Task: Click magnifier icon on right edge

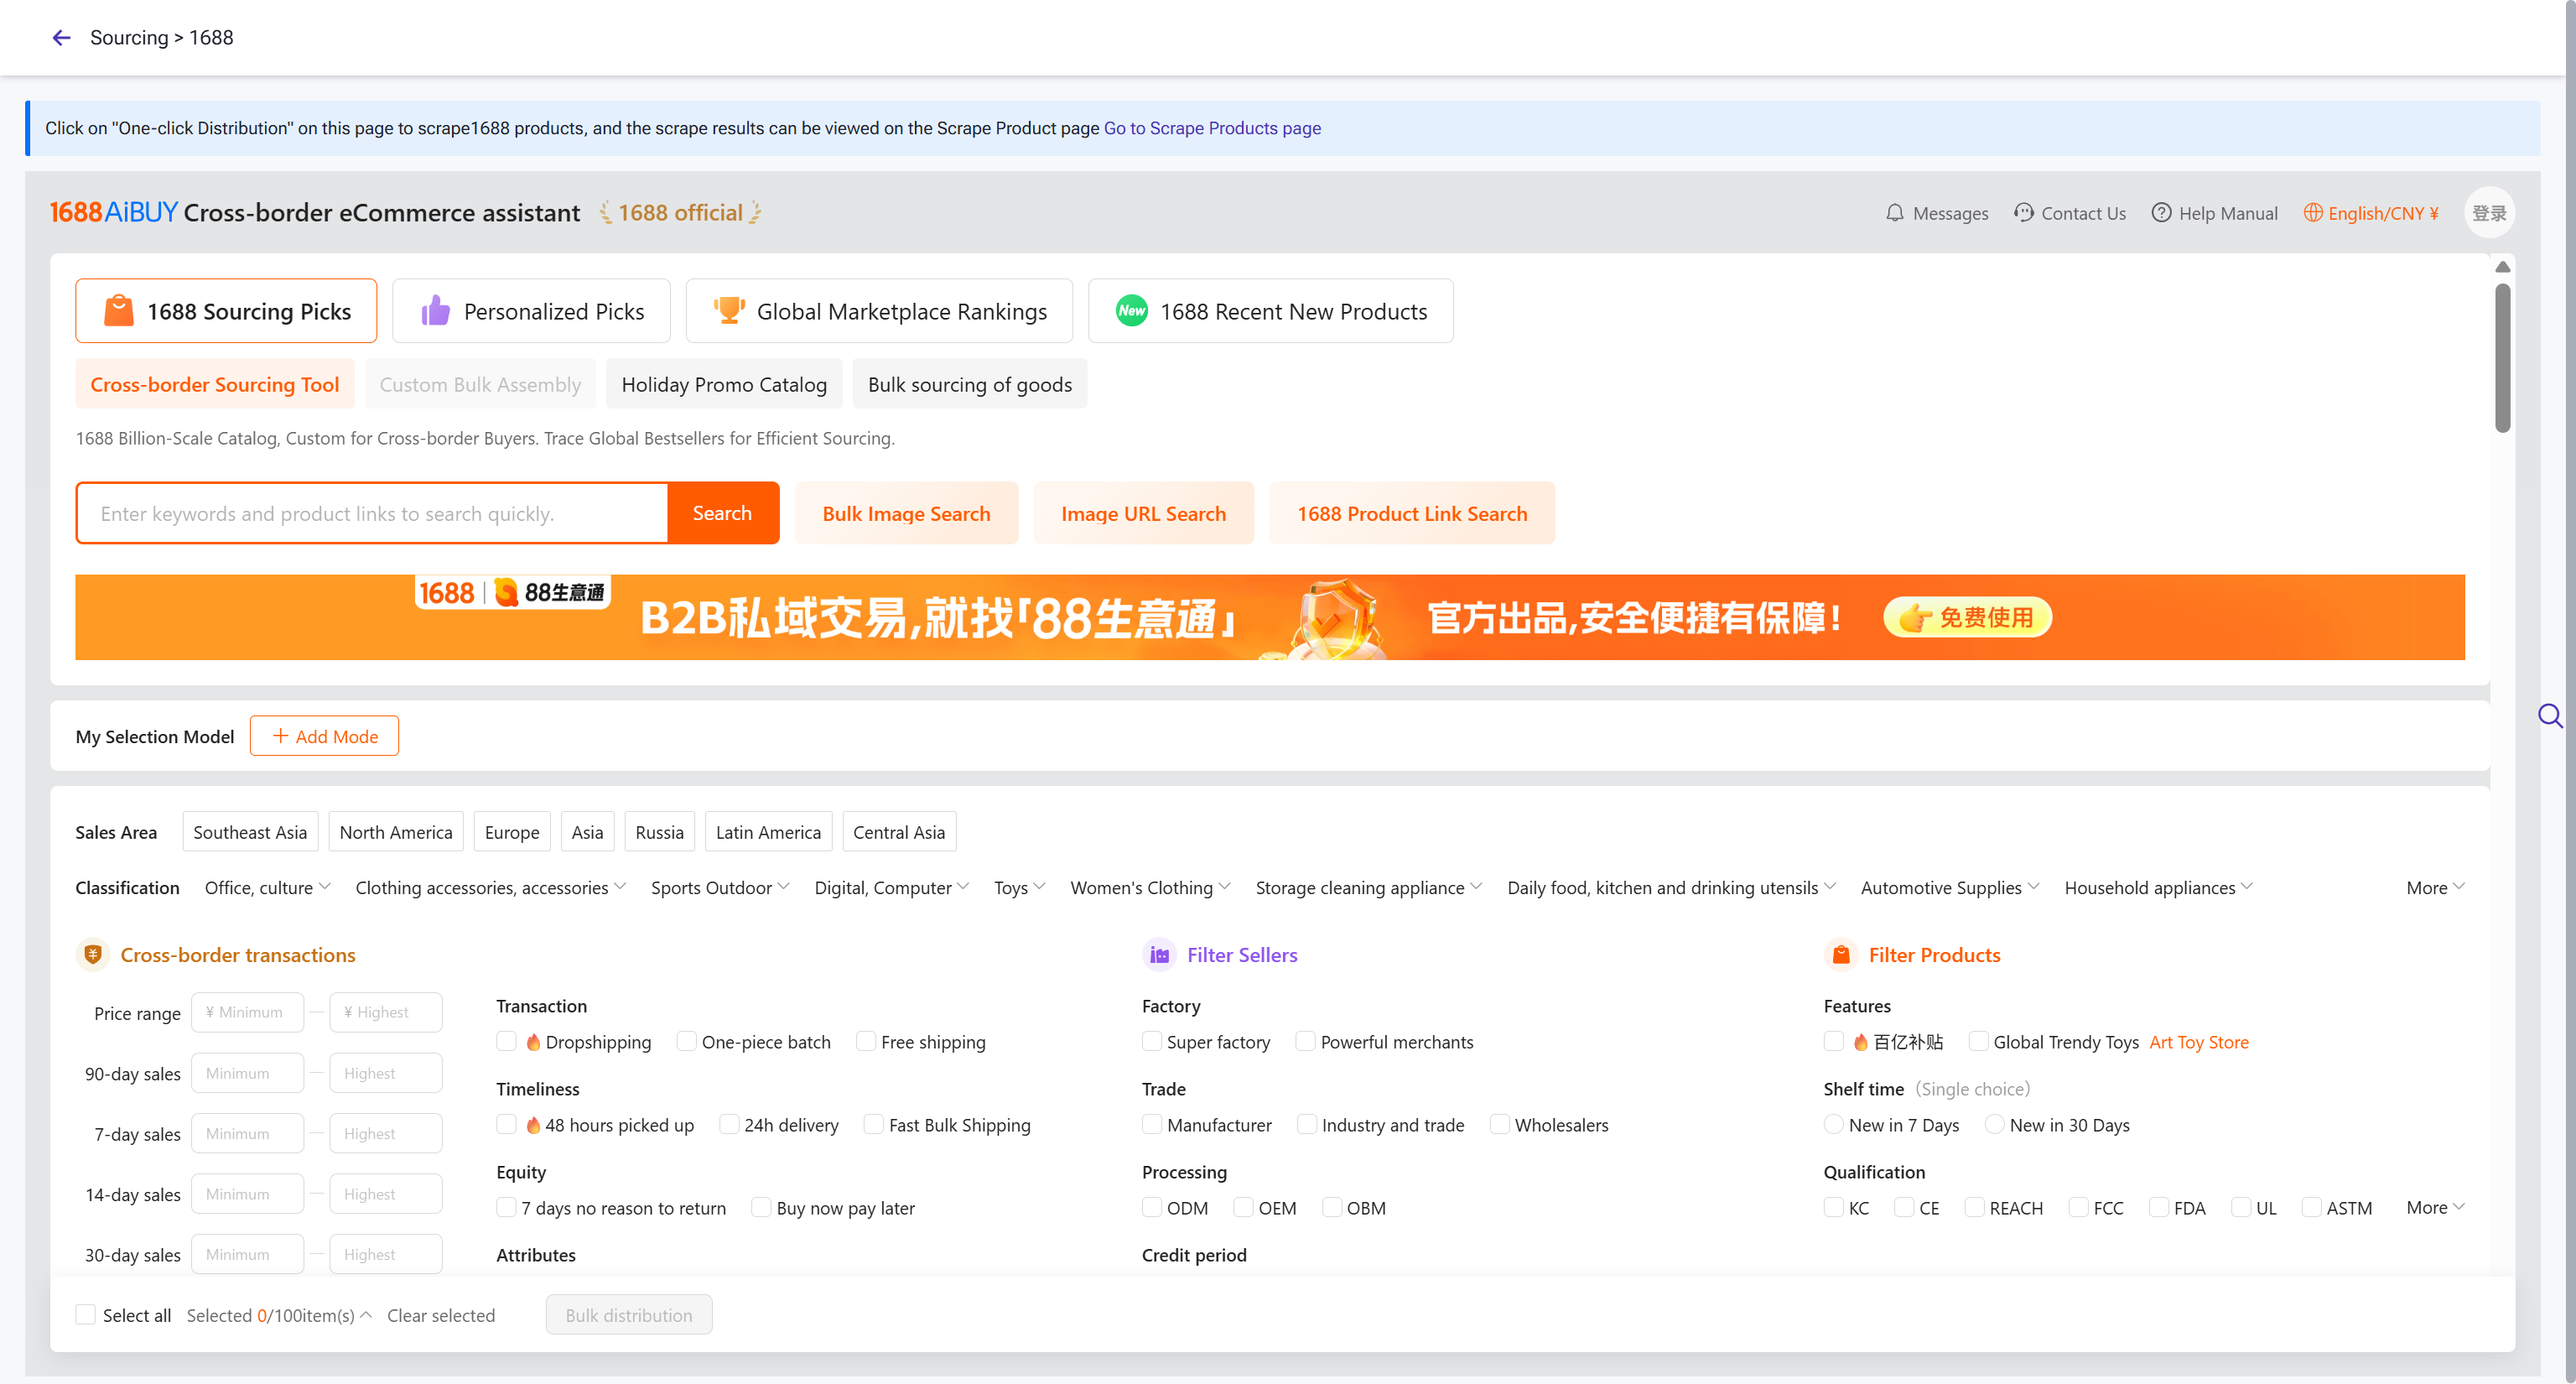Action: [x=2550, y=716]
